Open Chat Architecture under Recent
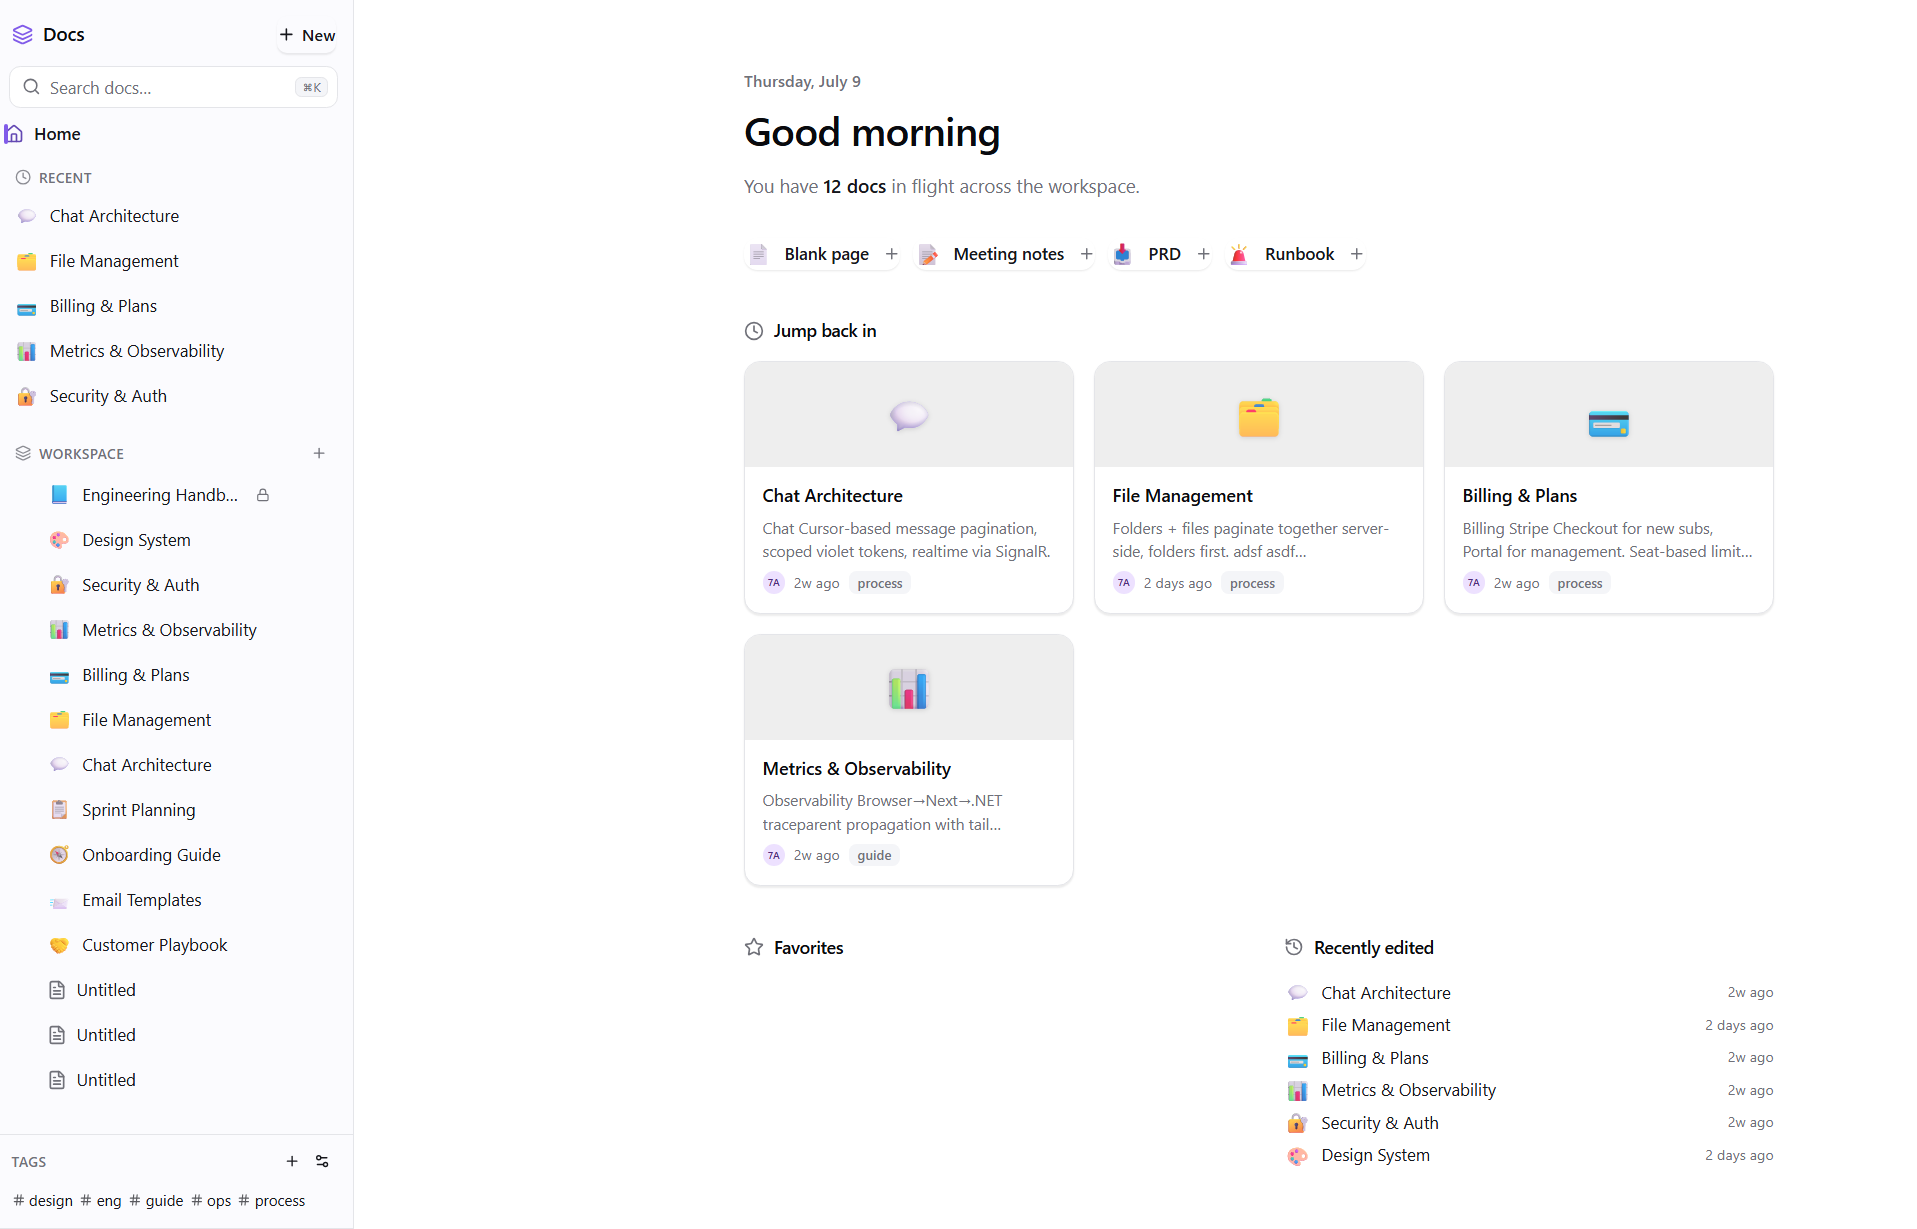The image size is (1917, 1229). (114, 216)
